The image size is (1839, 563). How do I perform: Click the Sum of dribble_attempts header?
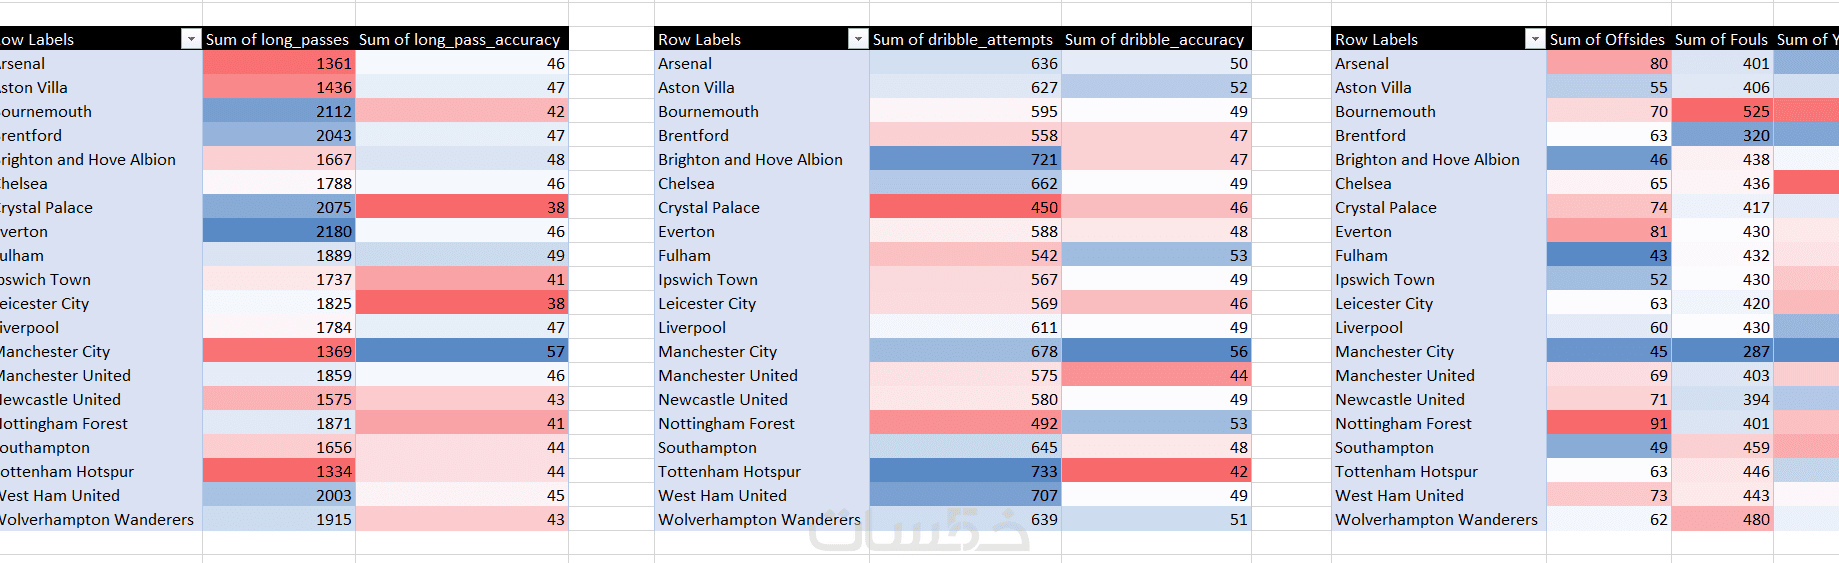[x=962, y=39]
